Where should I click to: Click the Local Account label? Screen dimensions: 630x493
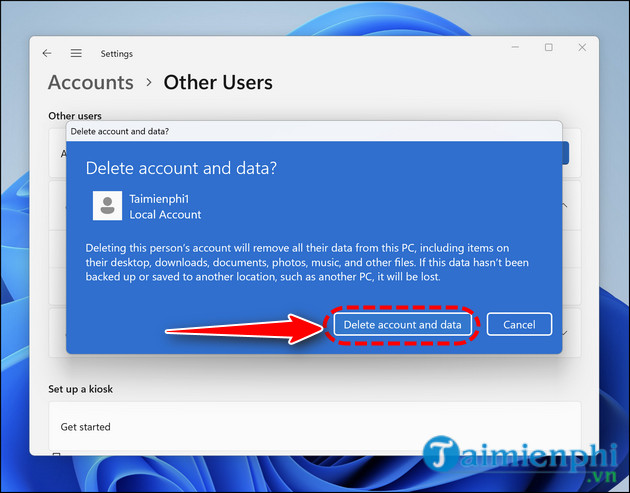click(x=165, y=214)
